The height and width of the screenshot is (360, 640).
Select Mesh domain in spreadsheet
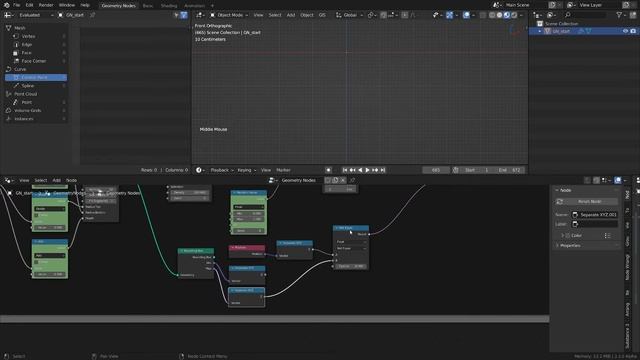pyautogui.click(x=20, y=28)
